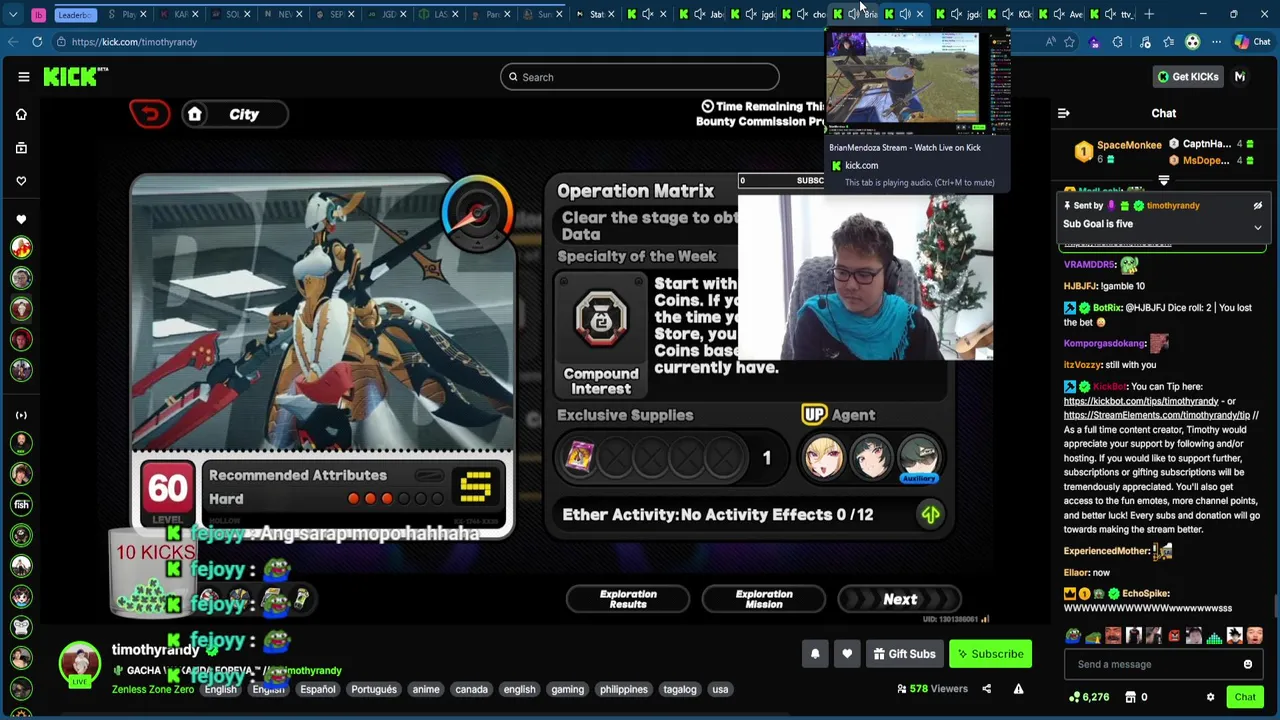
Task: Open Exploration Results in game
Action: click(628, 599)
